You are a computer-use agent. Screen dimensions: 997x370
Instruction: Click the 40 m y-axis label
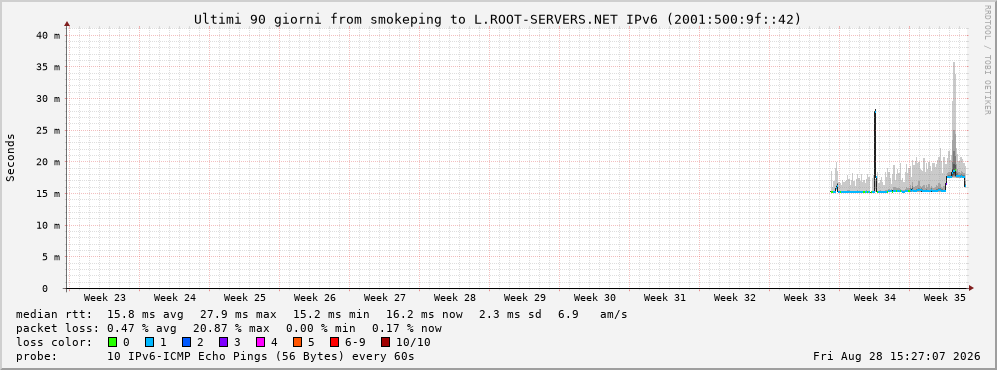tap(48, 36)
